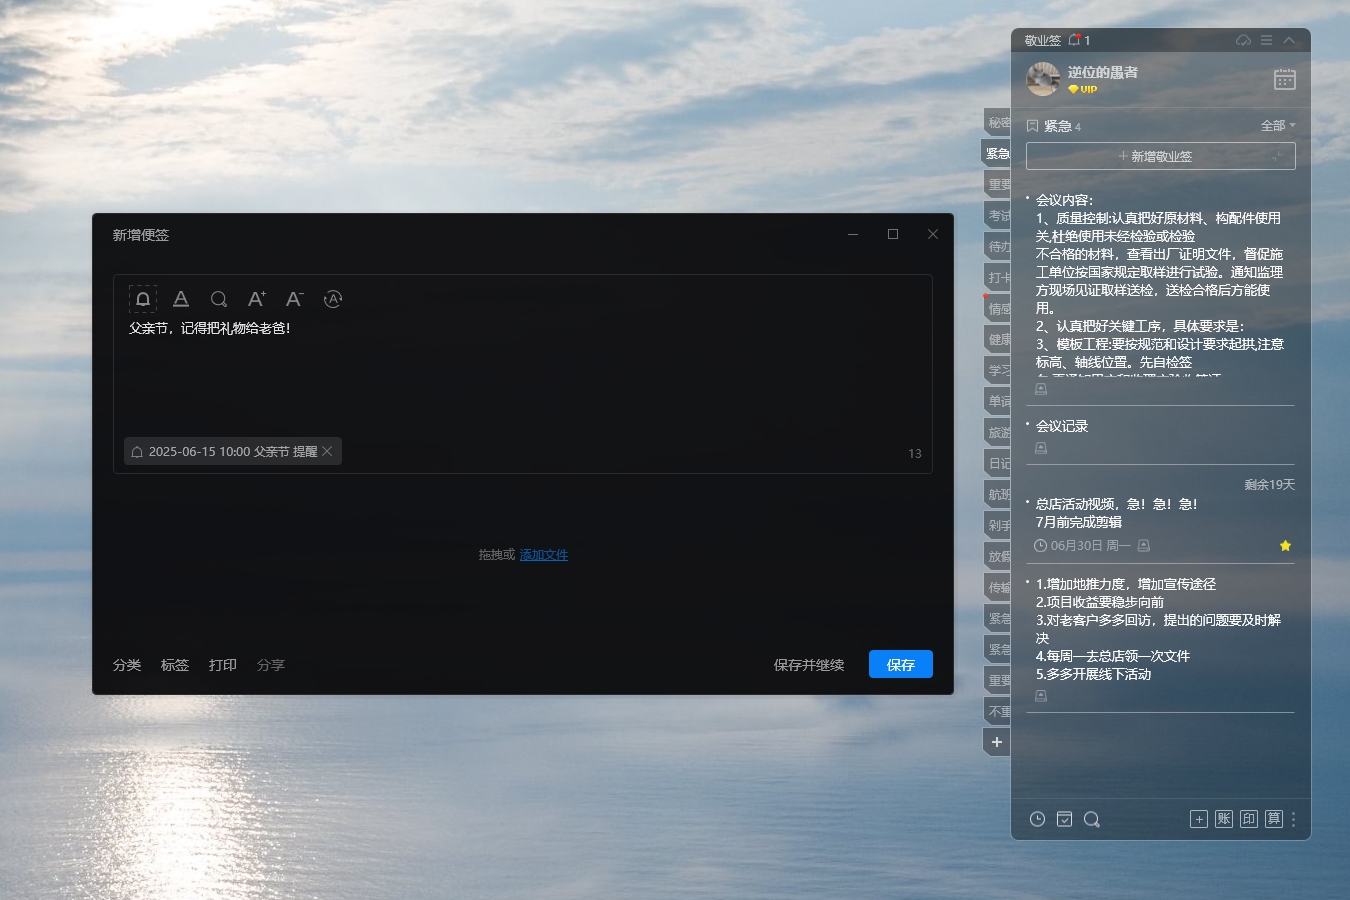Viewport: 1350px width, 900px height.
Task: Open the calendar icon beside the username
Action: point(1285,79)
